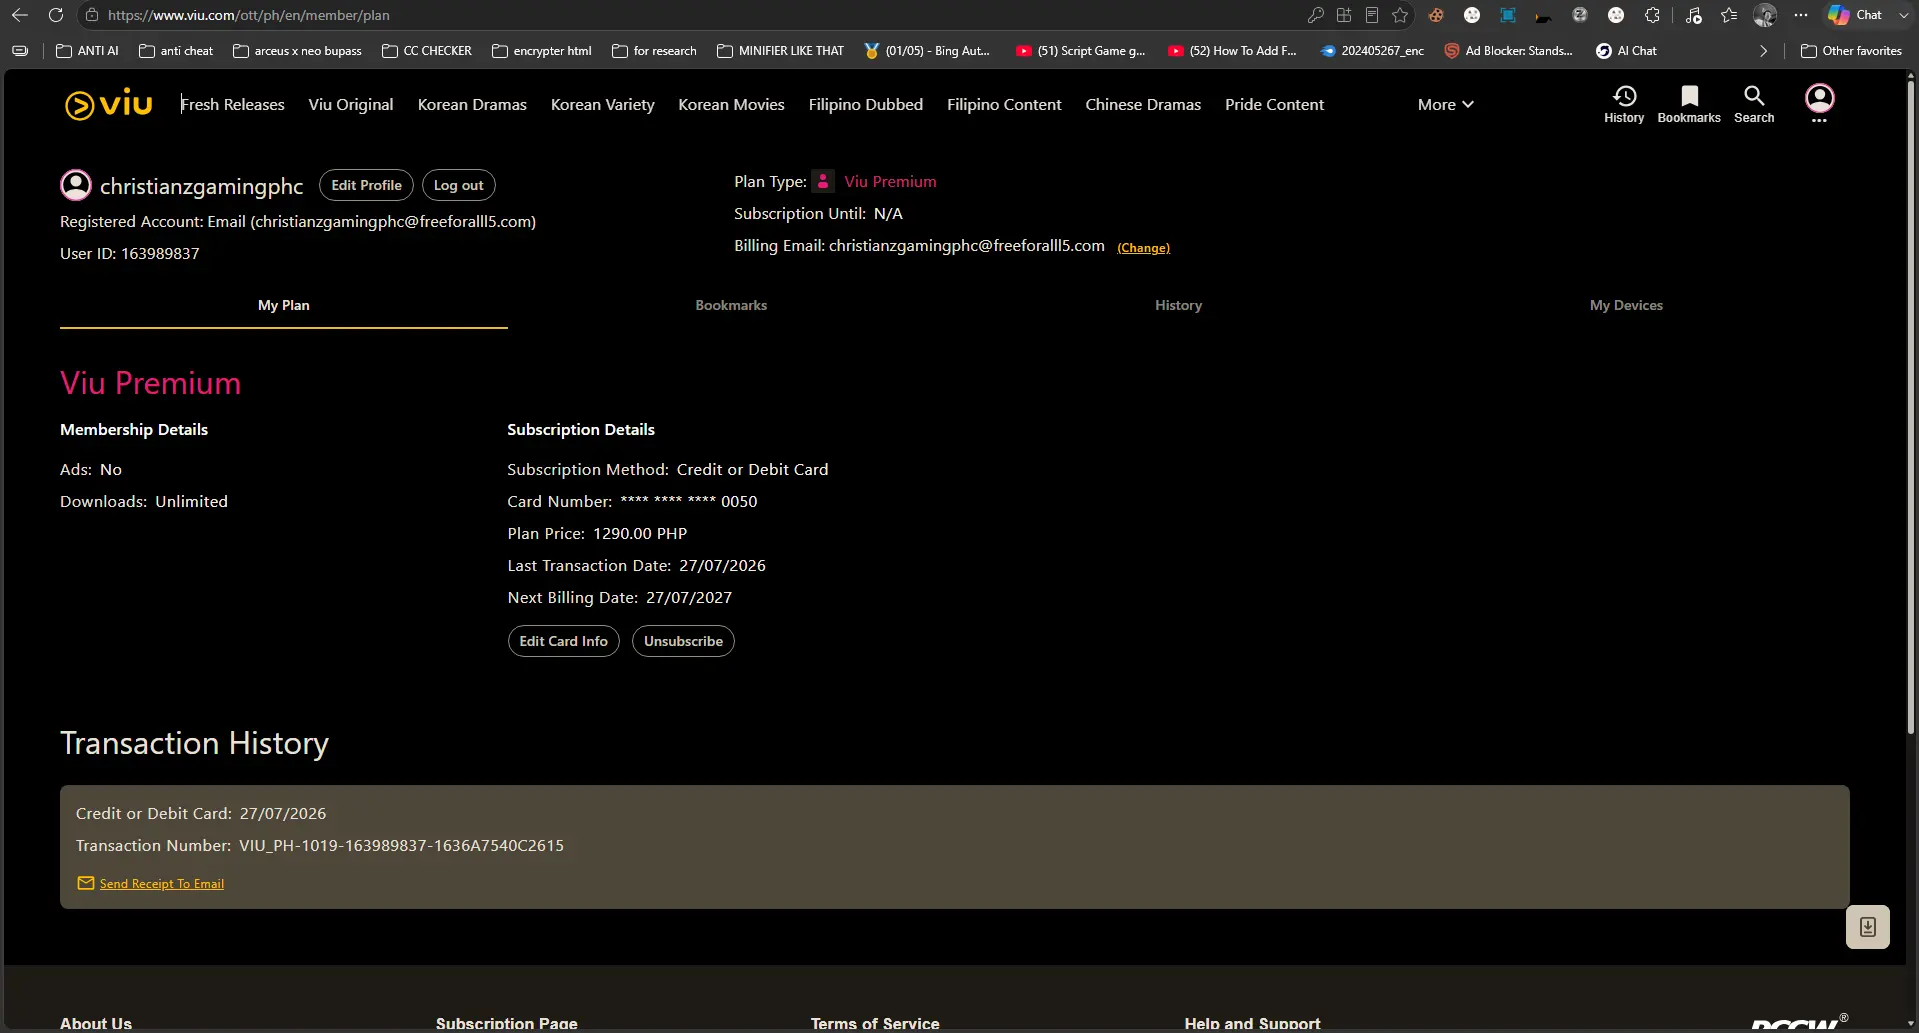Open Korean Variety in navigation
This screenshot has width=1919, height=1033.
[603, 105]
